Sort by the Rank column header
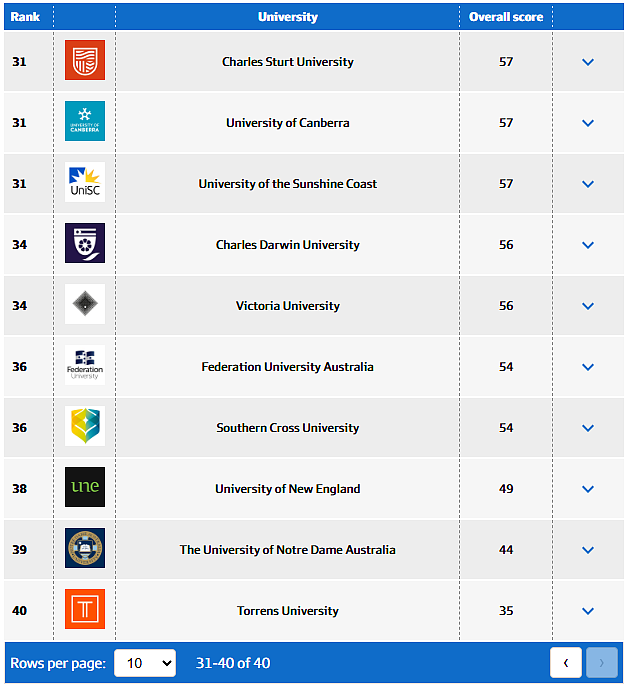625x685 pixels. click(25, 17)
